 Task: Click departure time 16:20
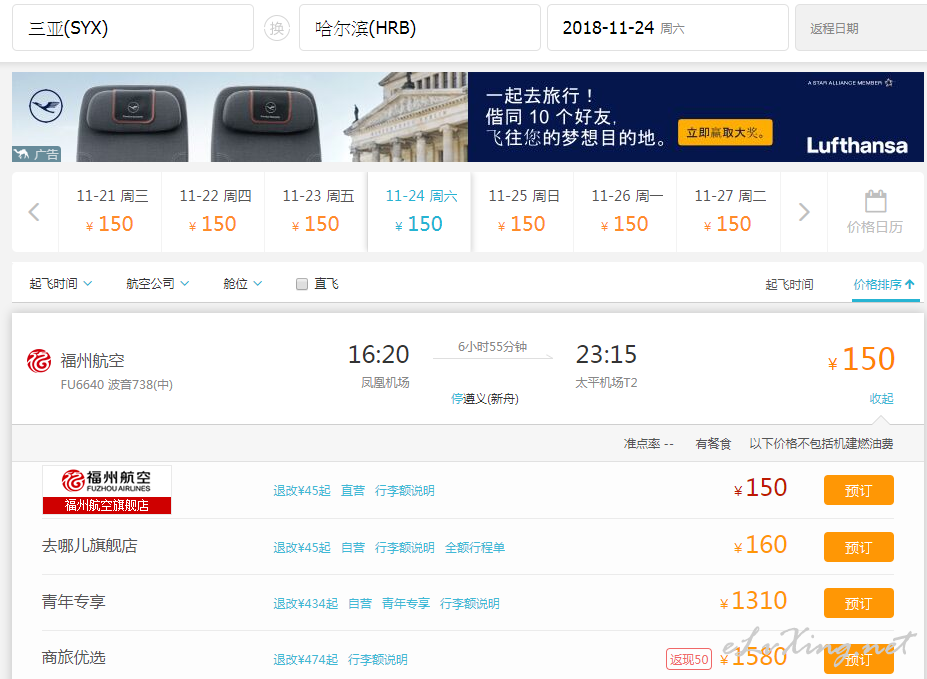coord(378,355)
